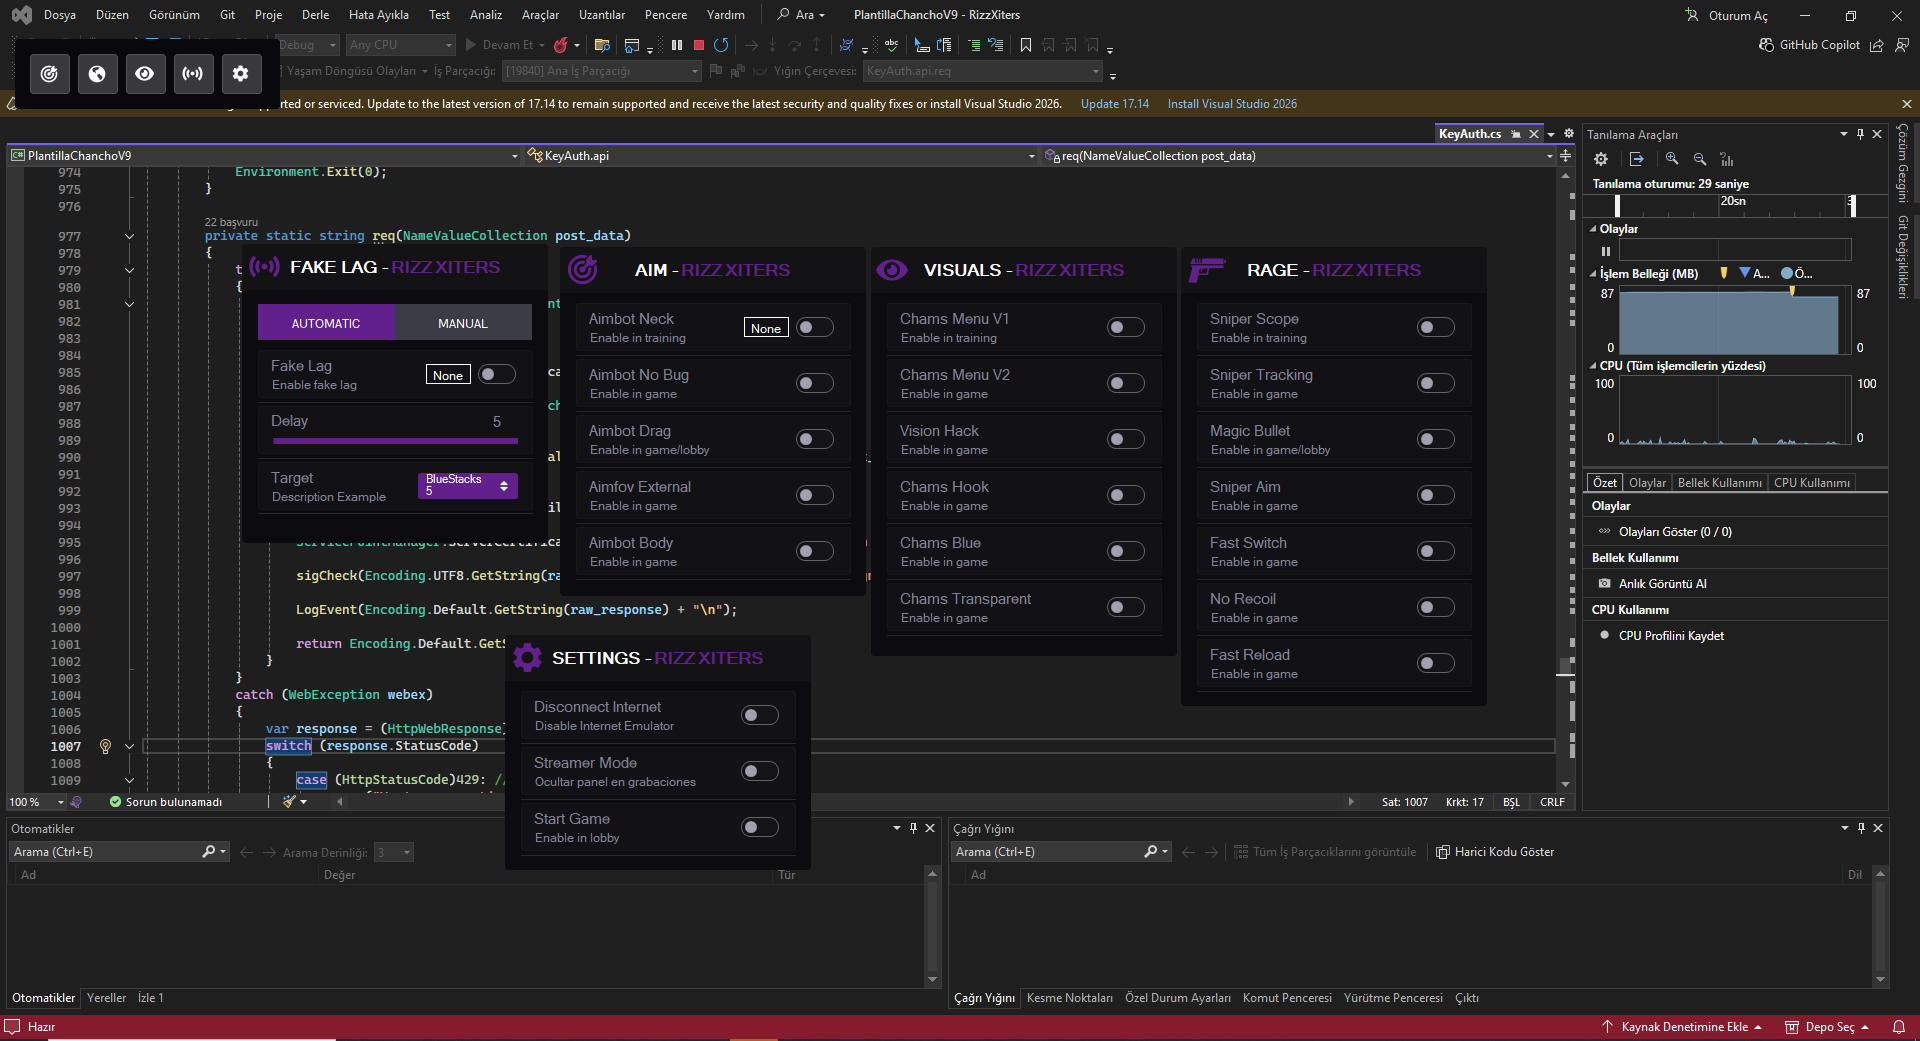Zoom out on the diagnostics timeline
Viewport: 1920px width, 1041px height.
[x=1699, y=159]
